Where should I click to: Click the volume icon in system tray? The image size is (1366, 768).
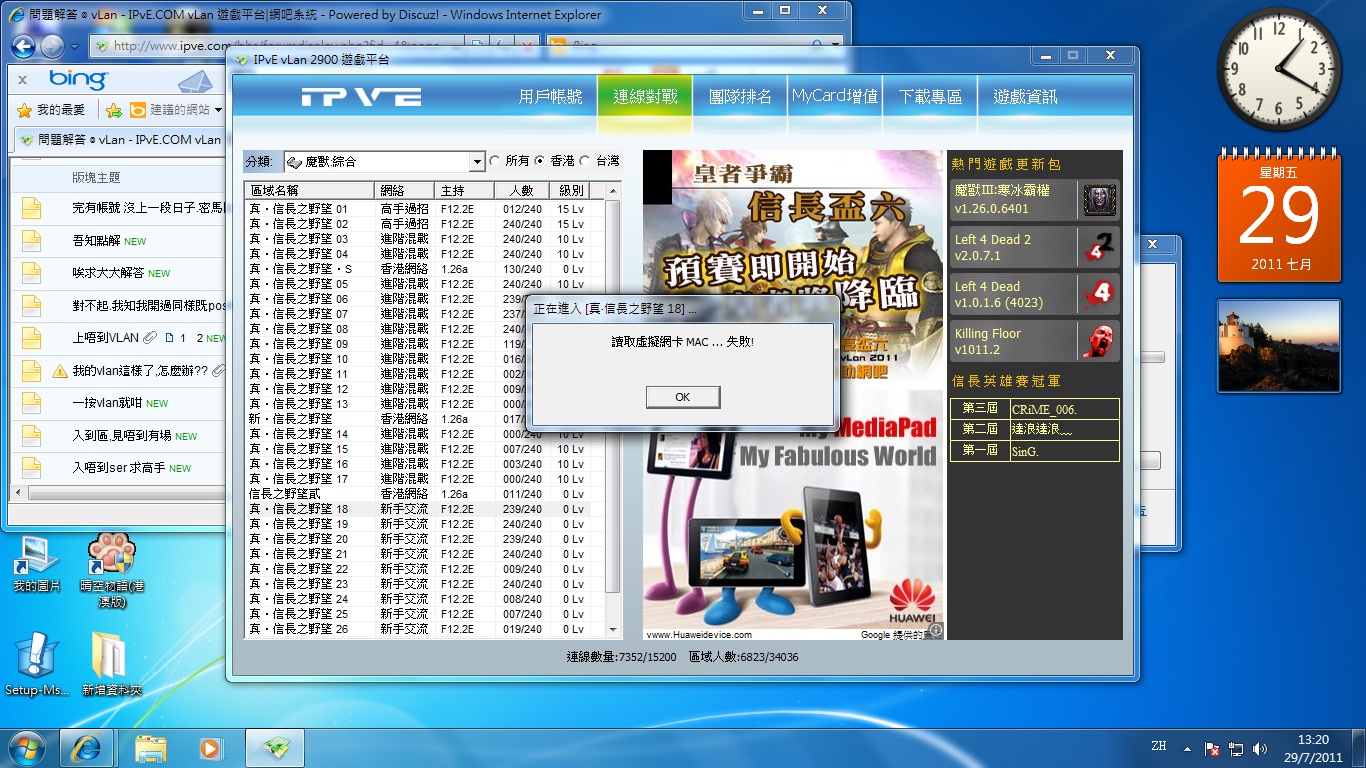coord(1260,748)
